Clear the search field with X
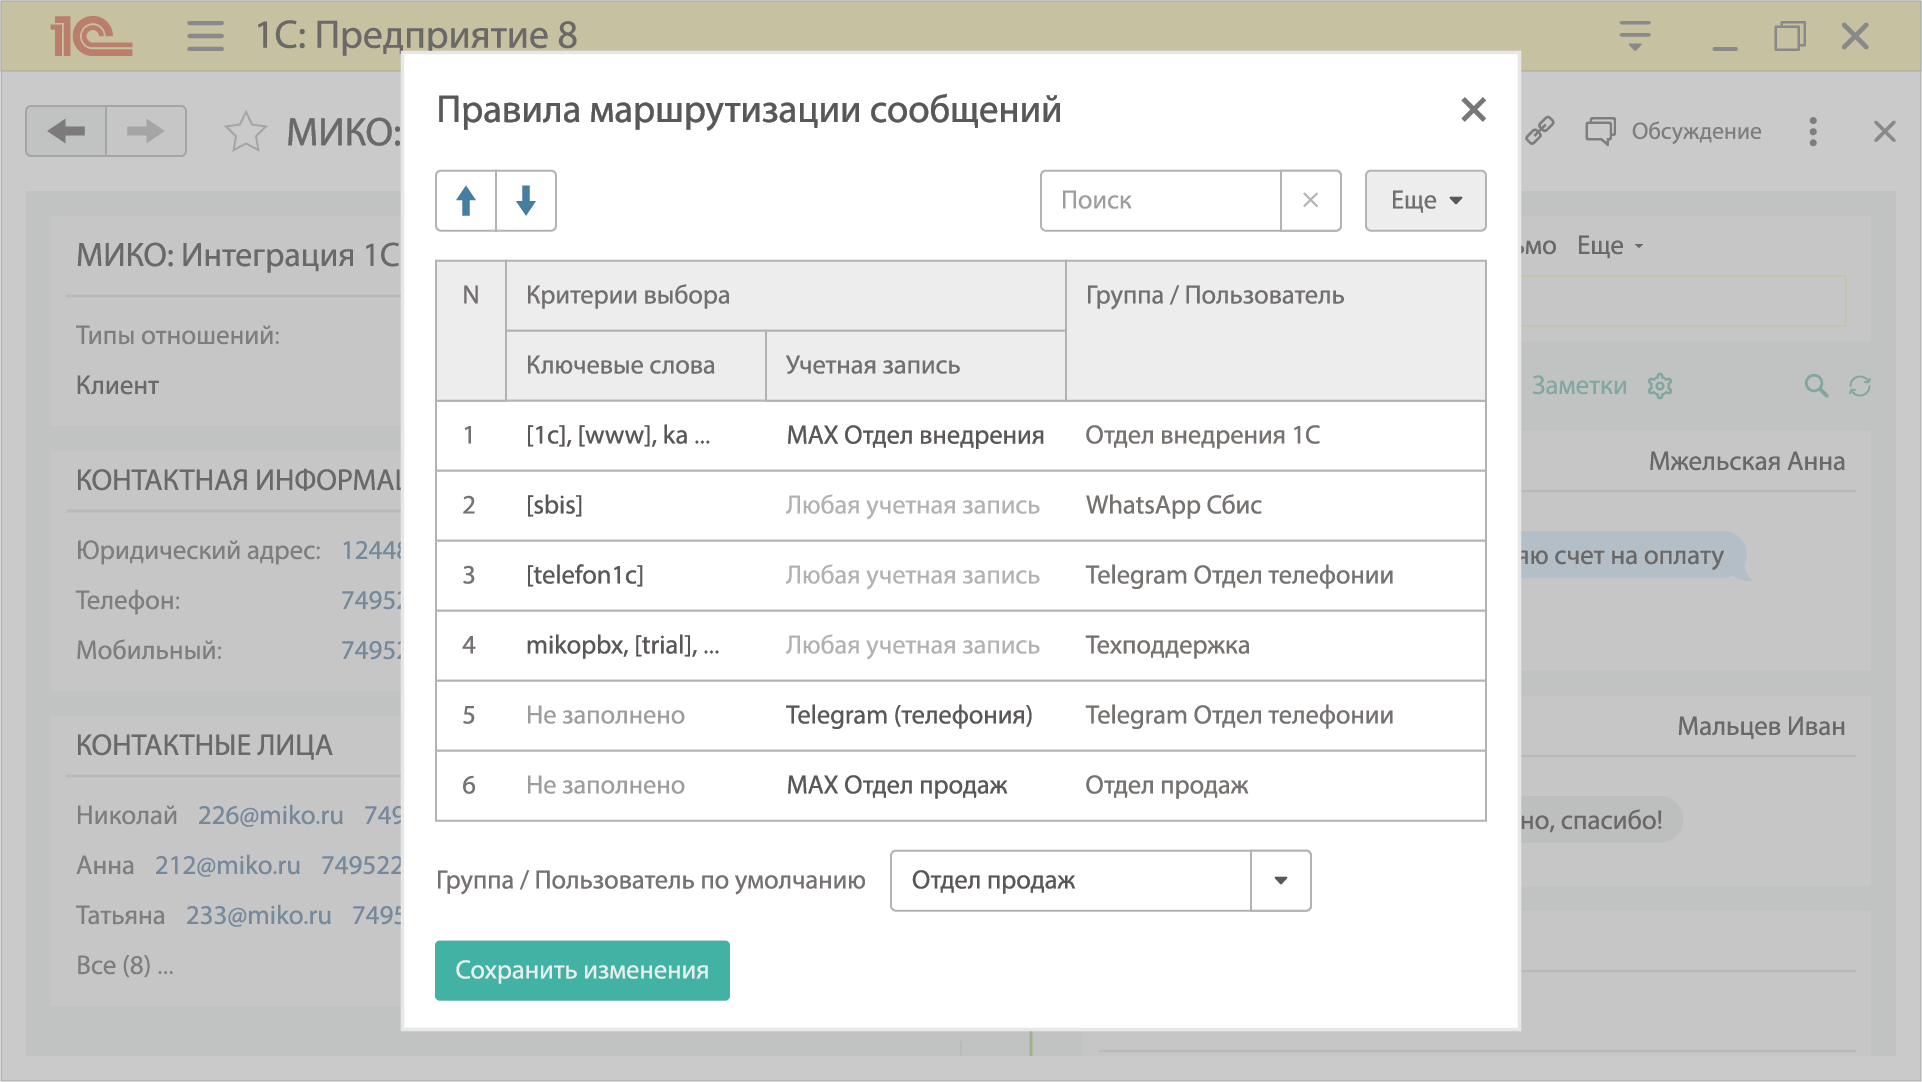The width and height of the screenshot is (1922, 1082). pos(1310,201)
